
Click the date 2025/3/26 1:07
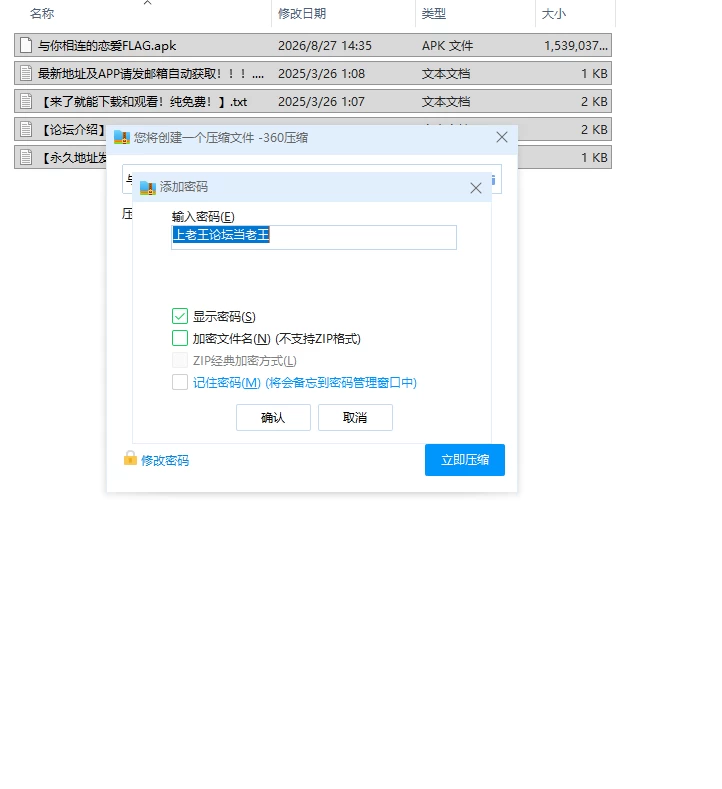322,102
